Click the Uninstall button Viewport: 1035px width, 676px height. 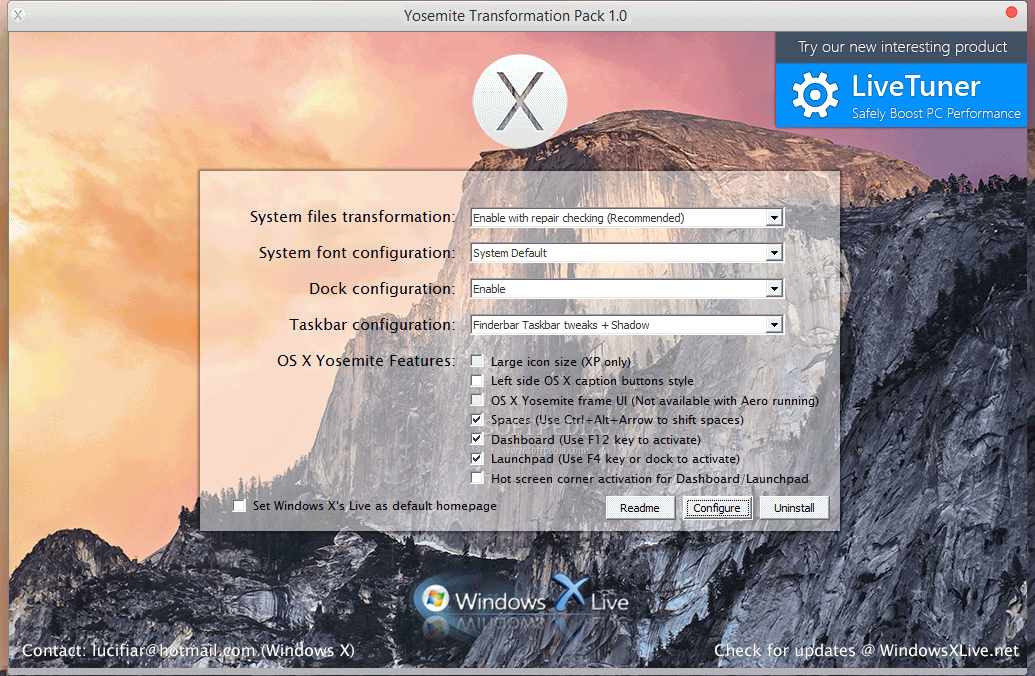pos(794,508)
